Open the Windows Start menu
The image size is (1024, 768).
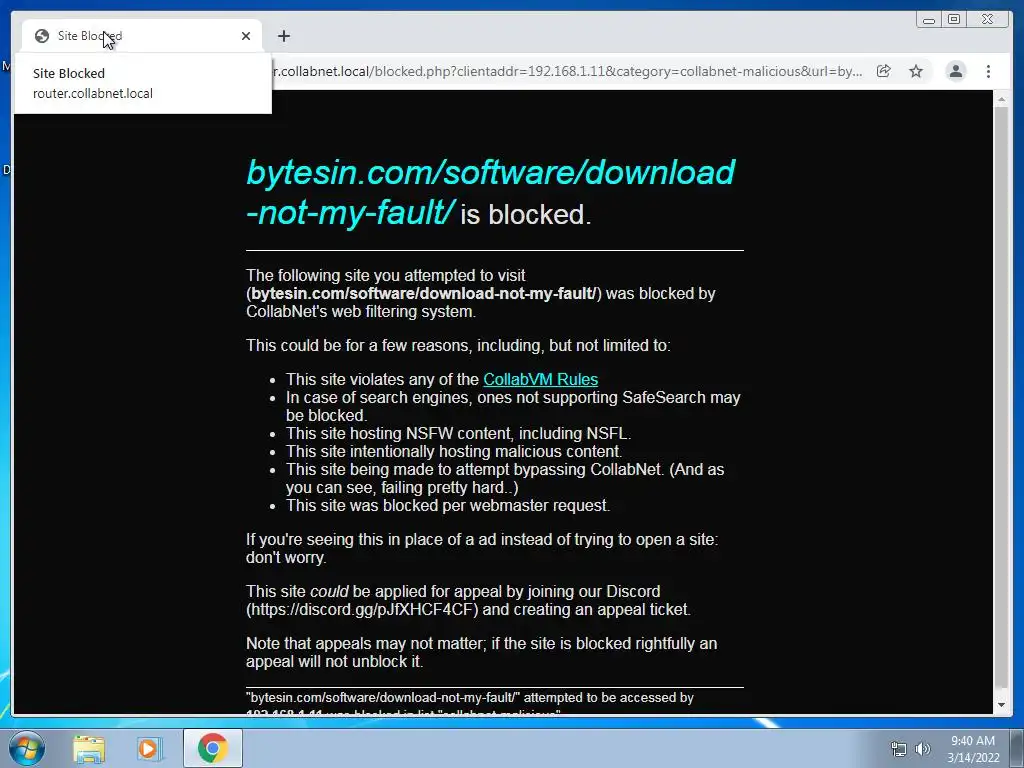click(26, 748)
